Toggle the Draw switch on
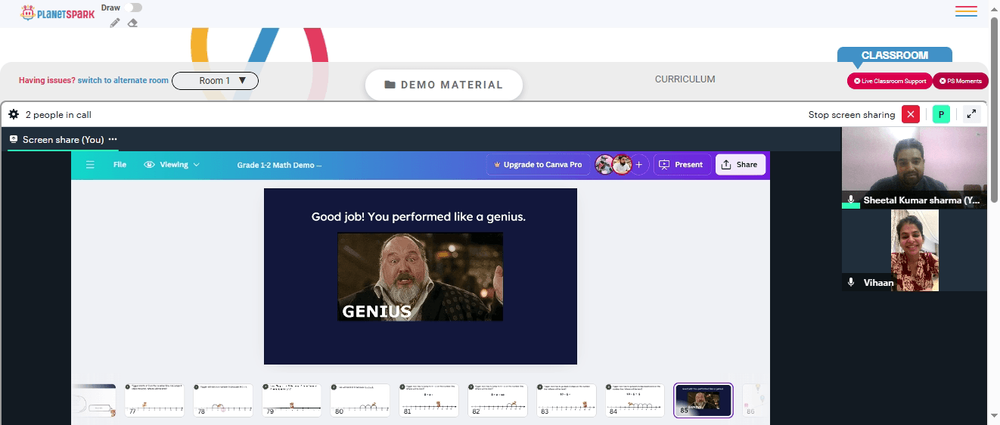 point(133,8)
